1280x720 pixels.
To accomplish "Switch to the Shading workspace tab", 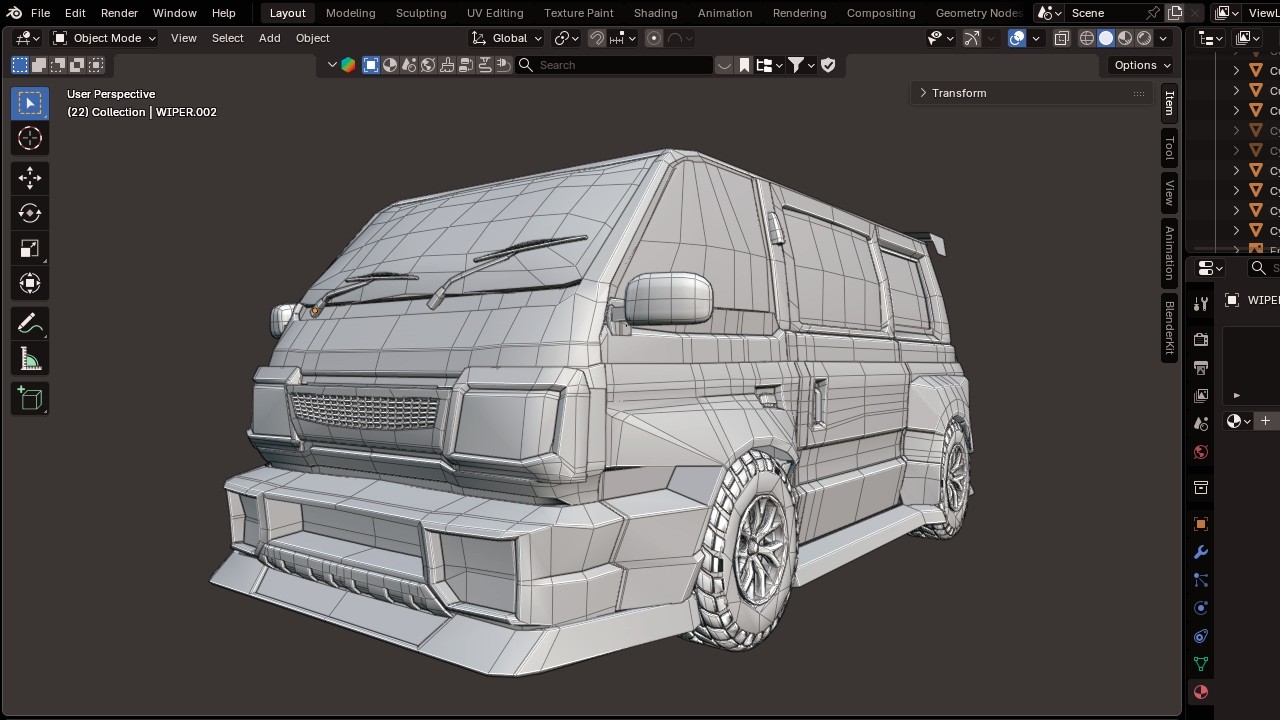I will (x=655, y=13).
